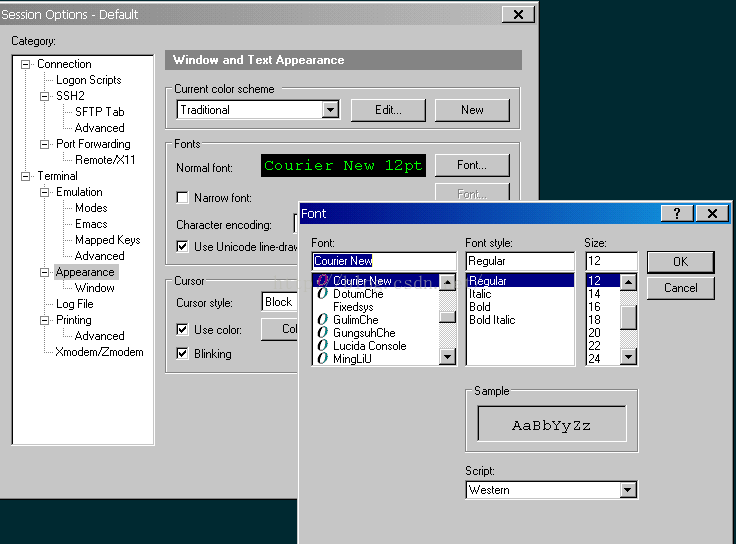The height and width of the screenshot is (544, 736).
Task: Select Logon Scripts category
Action: point(89,80)
